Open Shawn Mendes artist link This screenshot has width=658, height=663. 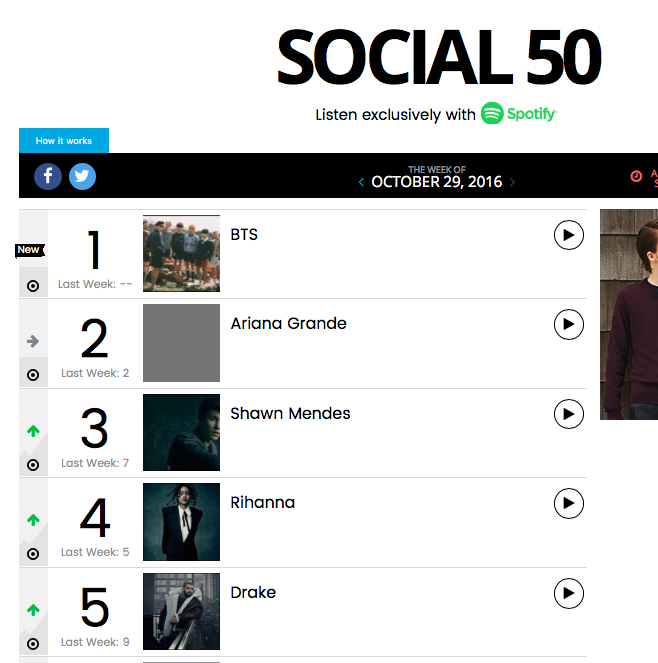290,413
